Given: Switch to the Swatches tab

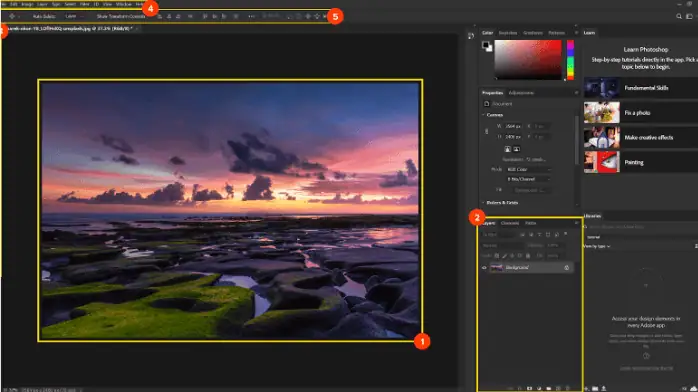Looking at the screenshot, I should click(507, 32).
